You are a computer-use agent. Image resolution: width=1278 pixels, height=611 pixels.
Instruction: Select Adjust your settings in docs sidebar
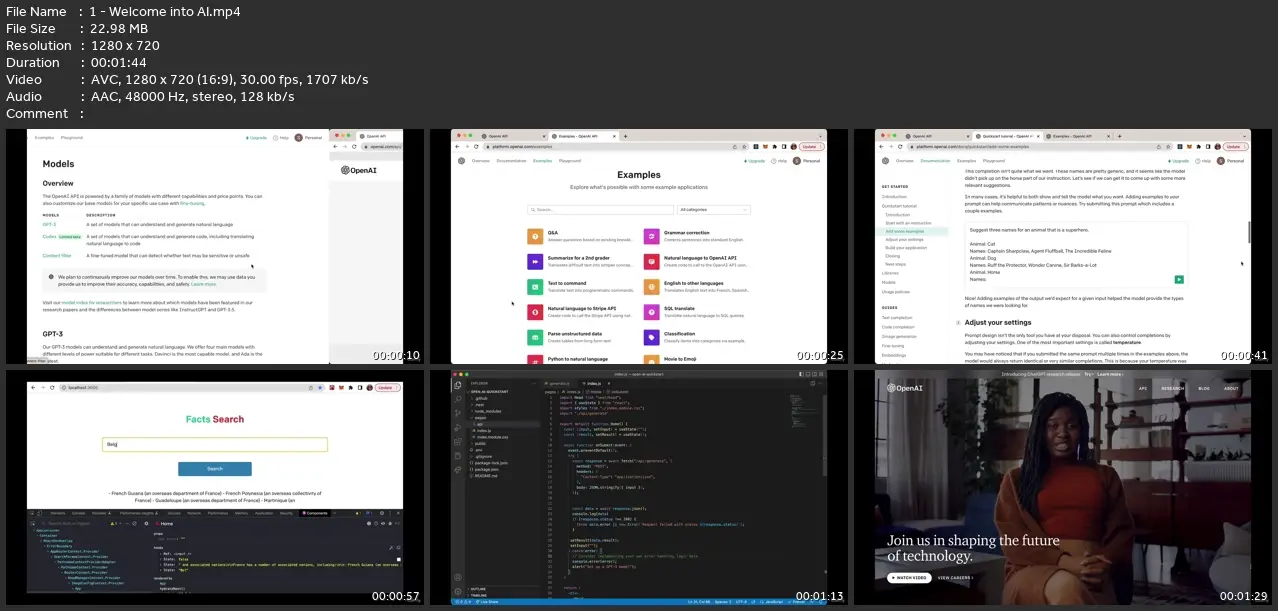coord(904,239)
